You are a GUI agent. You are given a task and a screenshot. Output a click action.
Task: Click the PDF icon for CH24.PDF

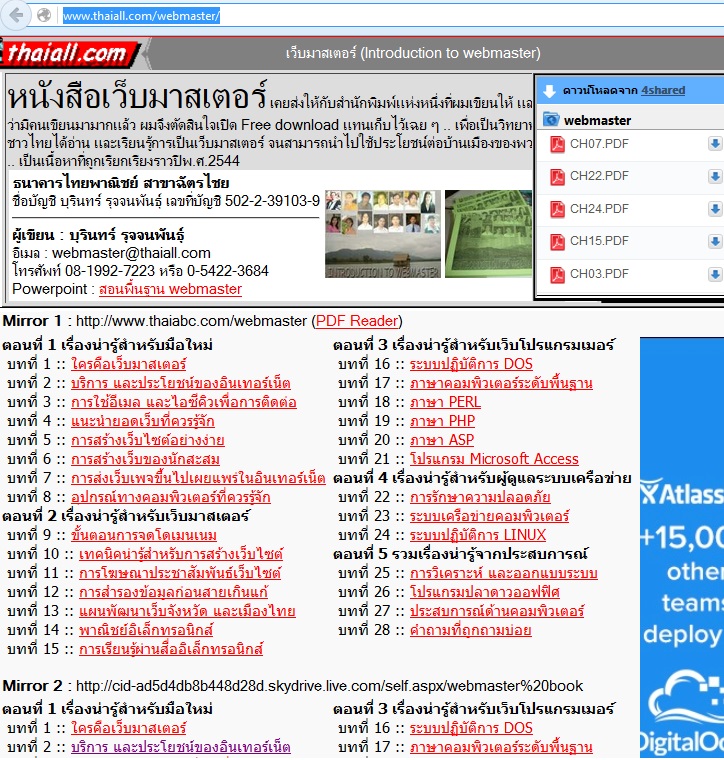(x=557, y=209)
